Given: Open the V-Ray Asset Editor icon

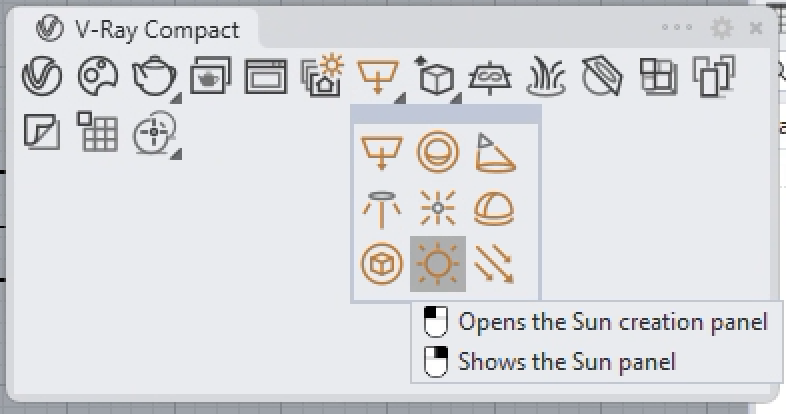Looking at the screenshot, I should point(42,76).
